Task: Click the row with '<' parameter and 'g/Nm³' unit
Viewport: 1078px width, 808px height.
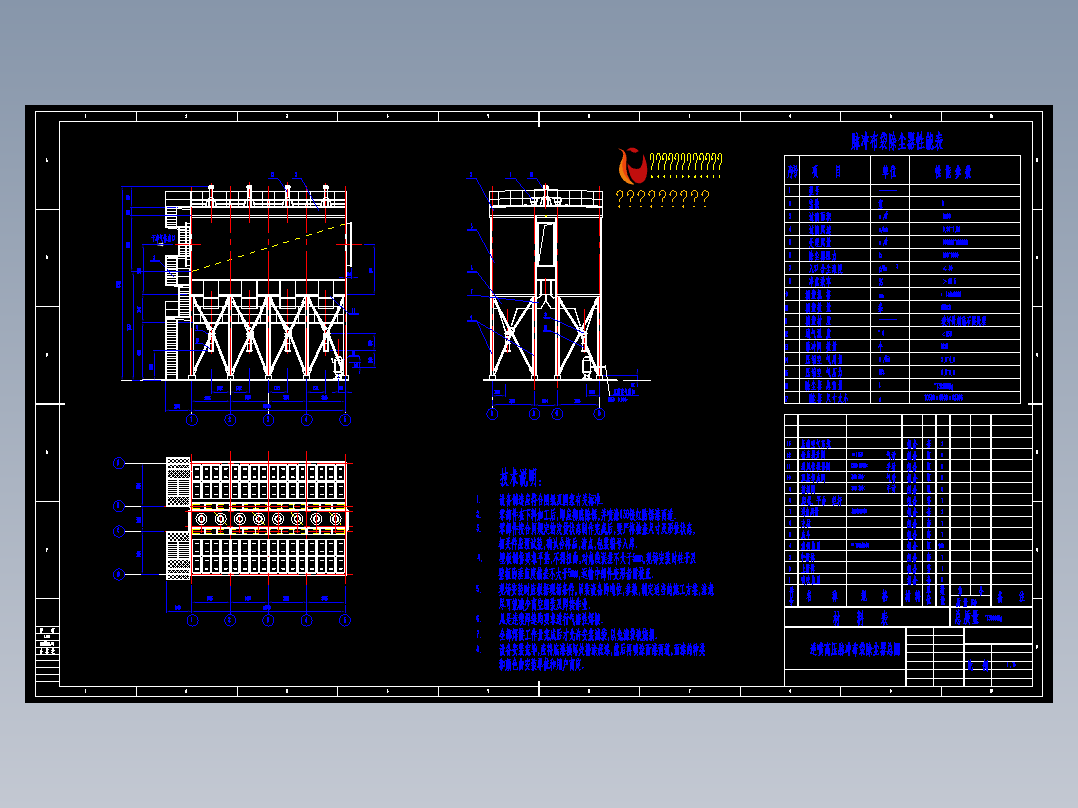Action: click(x=902, y=268)
